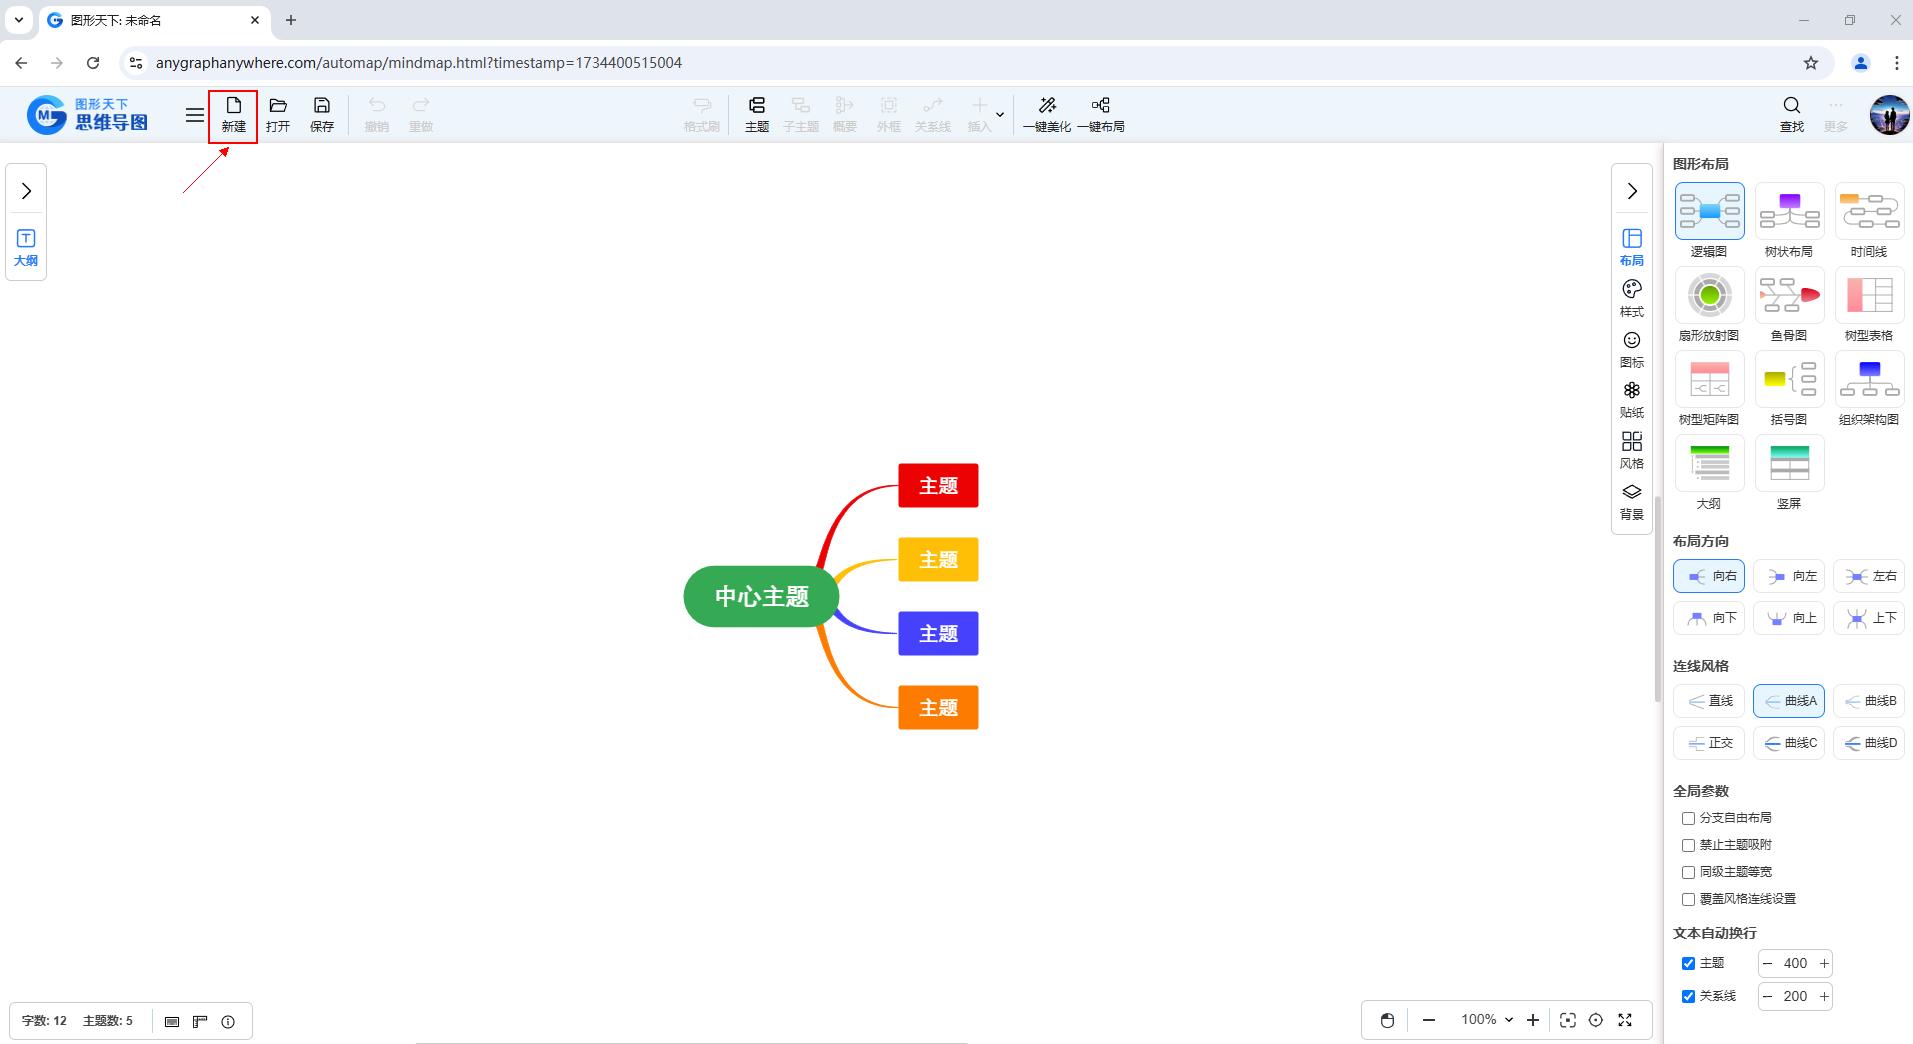Uncheck the 关系线 auto-wrap checkbox
This screenshot has width=1913, height=1044.
1688,996
